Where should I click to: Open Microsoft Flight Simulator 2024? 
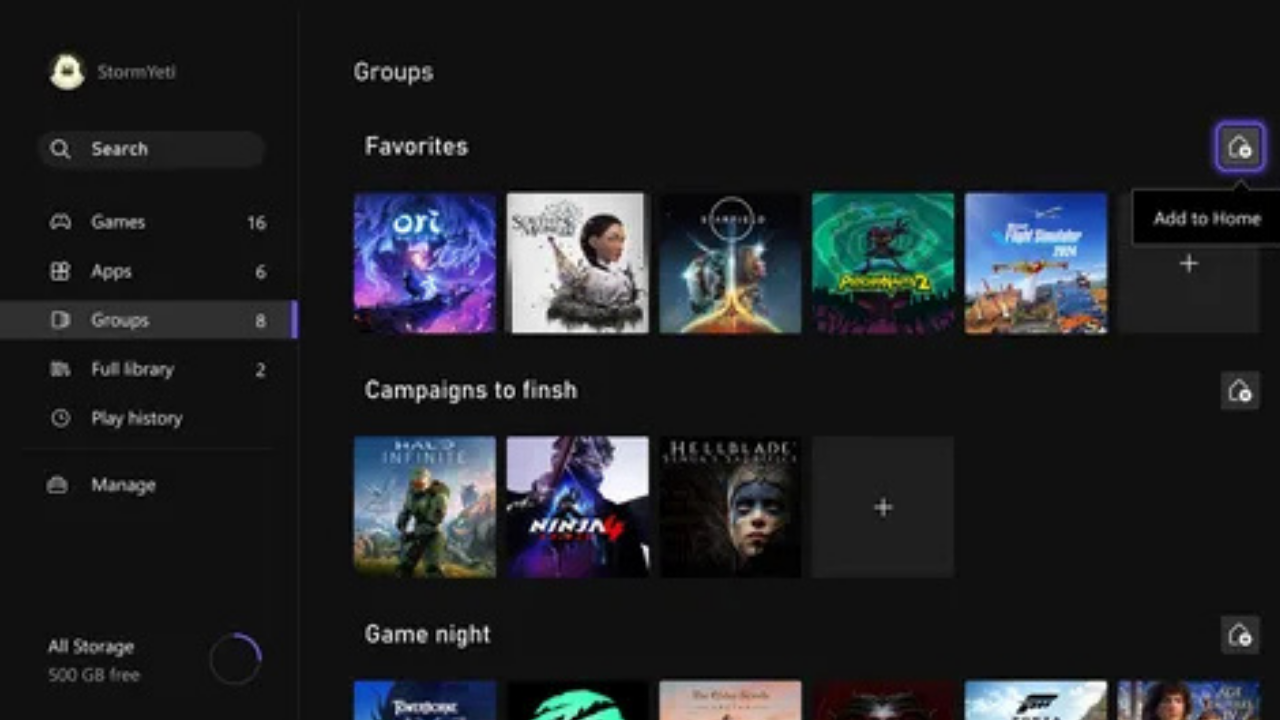(x=1036, y=263)
